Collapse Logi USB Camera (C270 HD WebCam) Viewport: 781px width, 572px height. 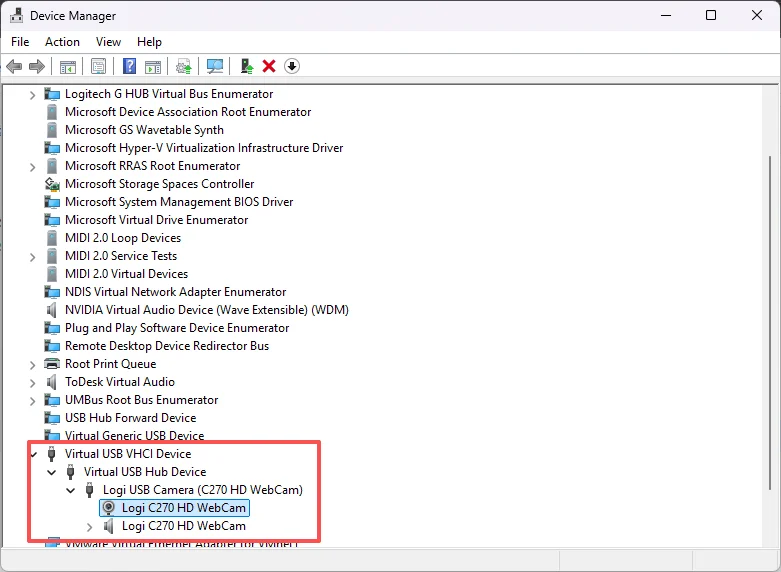click(x=71, y=490)
